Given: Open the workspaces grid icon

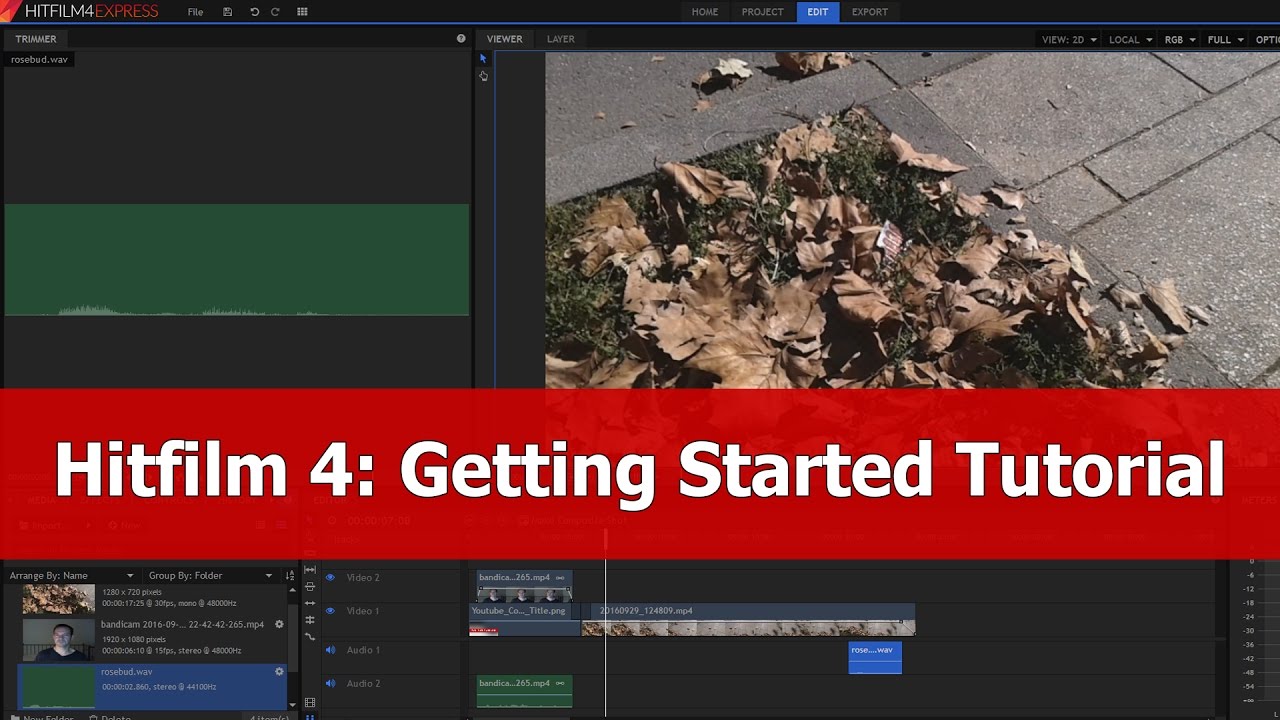Looking at the screenshot, I should (302, 12).
